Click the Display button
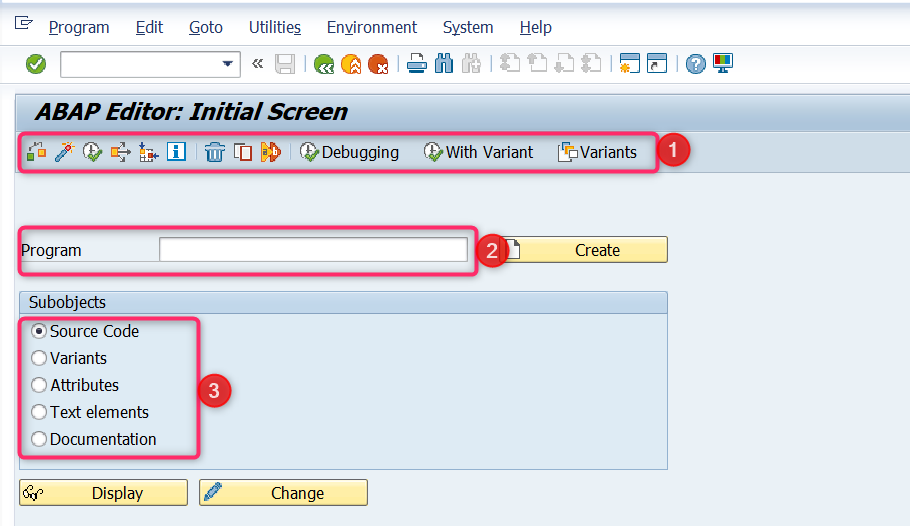This screenshot has height=526, width=910. coord(103,493)
